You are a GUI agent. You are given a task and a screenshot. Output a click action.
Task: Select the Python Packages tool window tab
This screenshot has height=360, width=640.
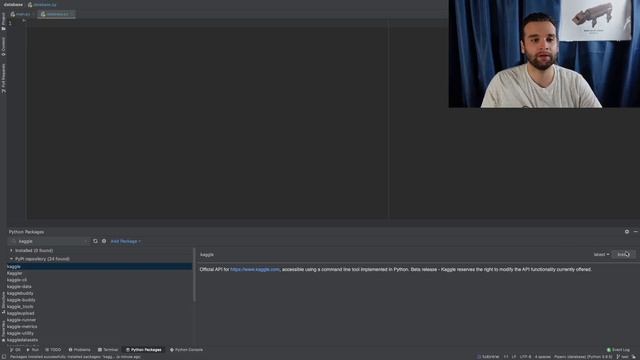click(x=144, y=350)
